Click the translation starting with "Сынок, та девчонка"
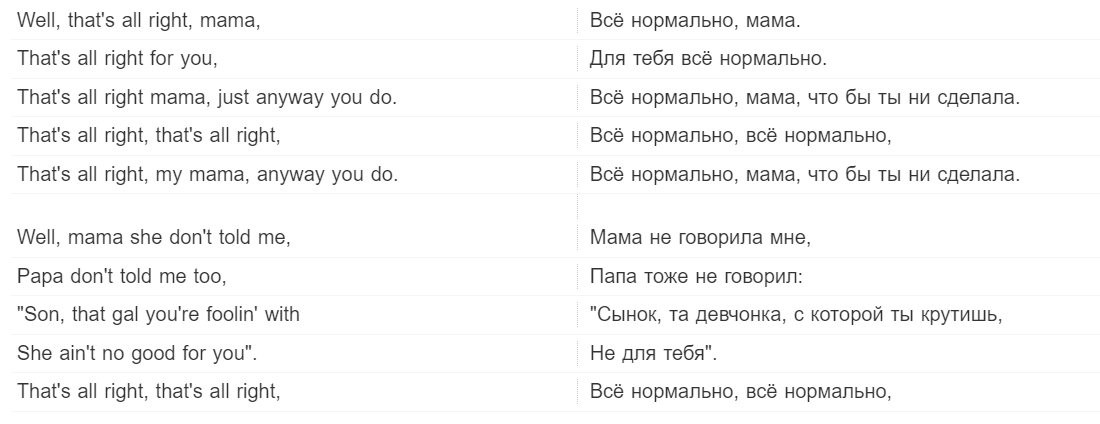 point(796,315)
